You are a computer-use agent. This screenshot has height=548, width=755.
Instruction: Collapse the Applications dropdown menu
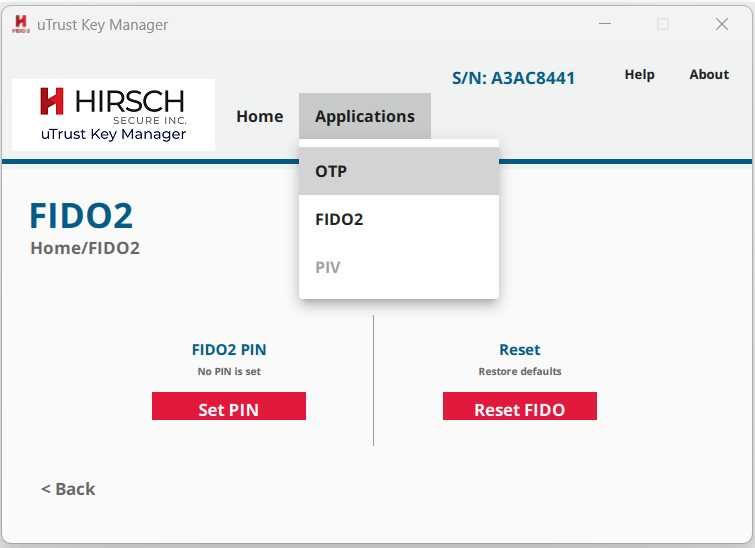[364, 116]
